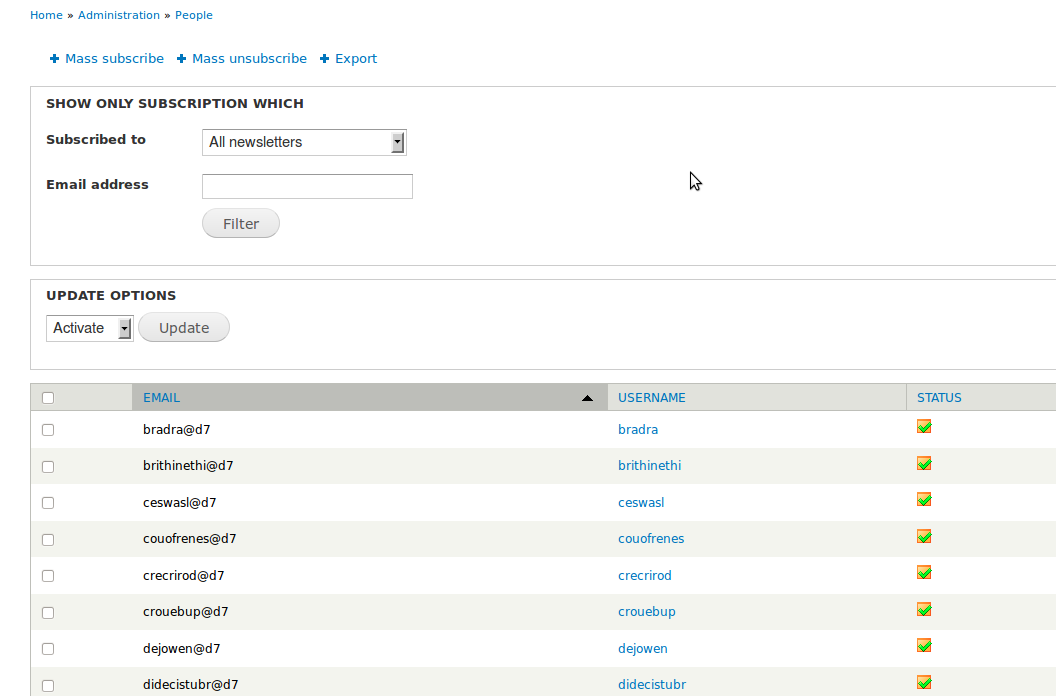Select the didecistubr@d7 checkbox
Viewport: 1056px width, 696px height.
point(48,686)
